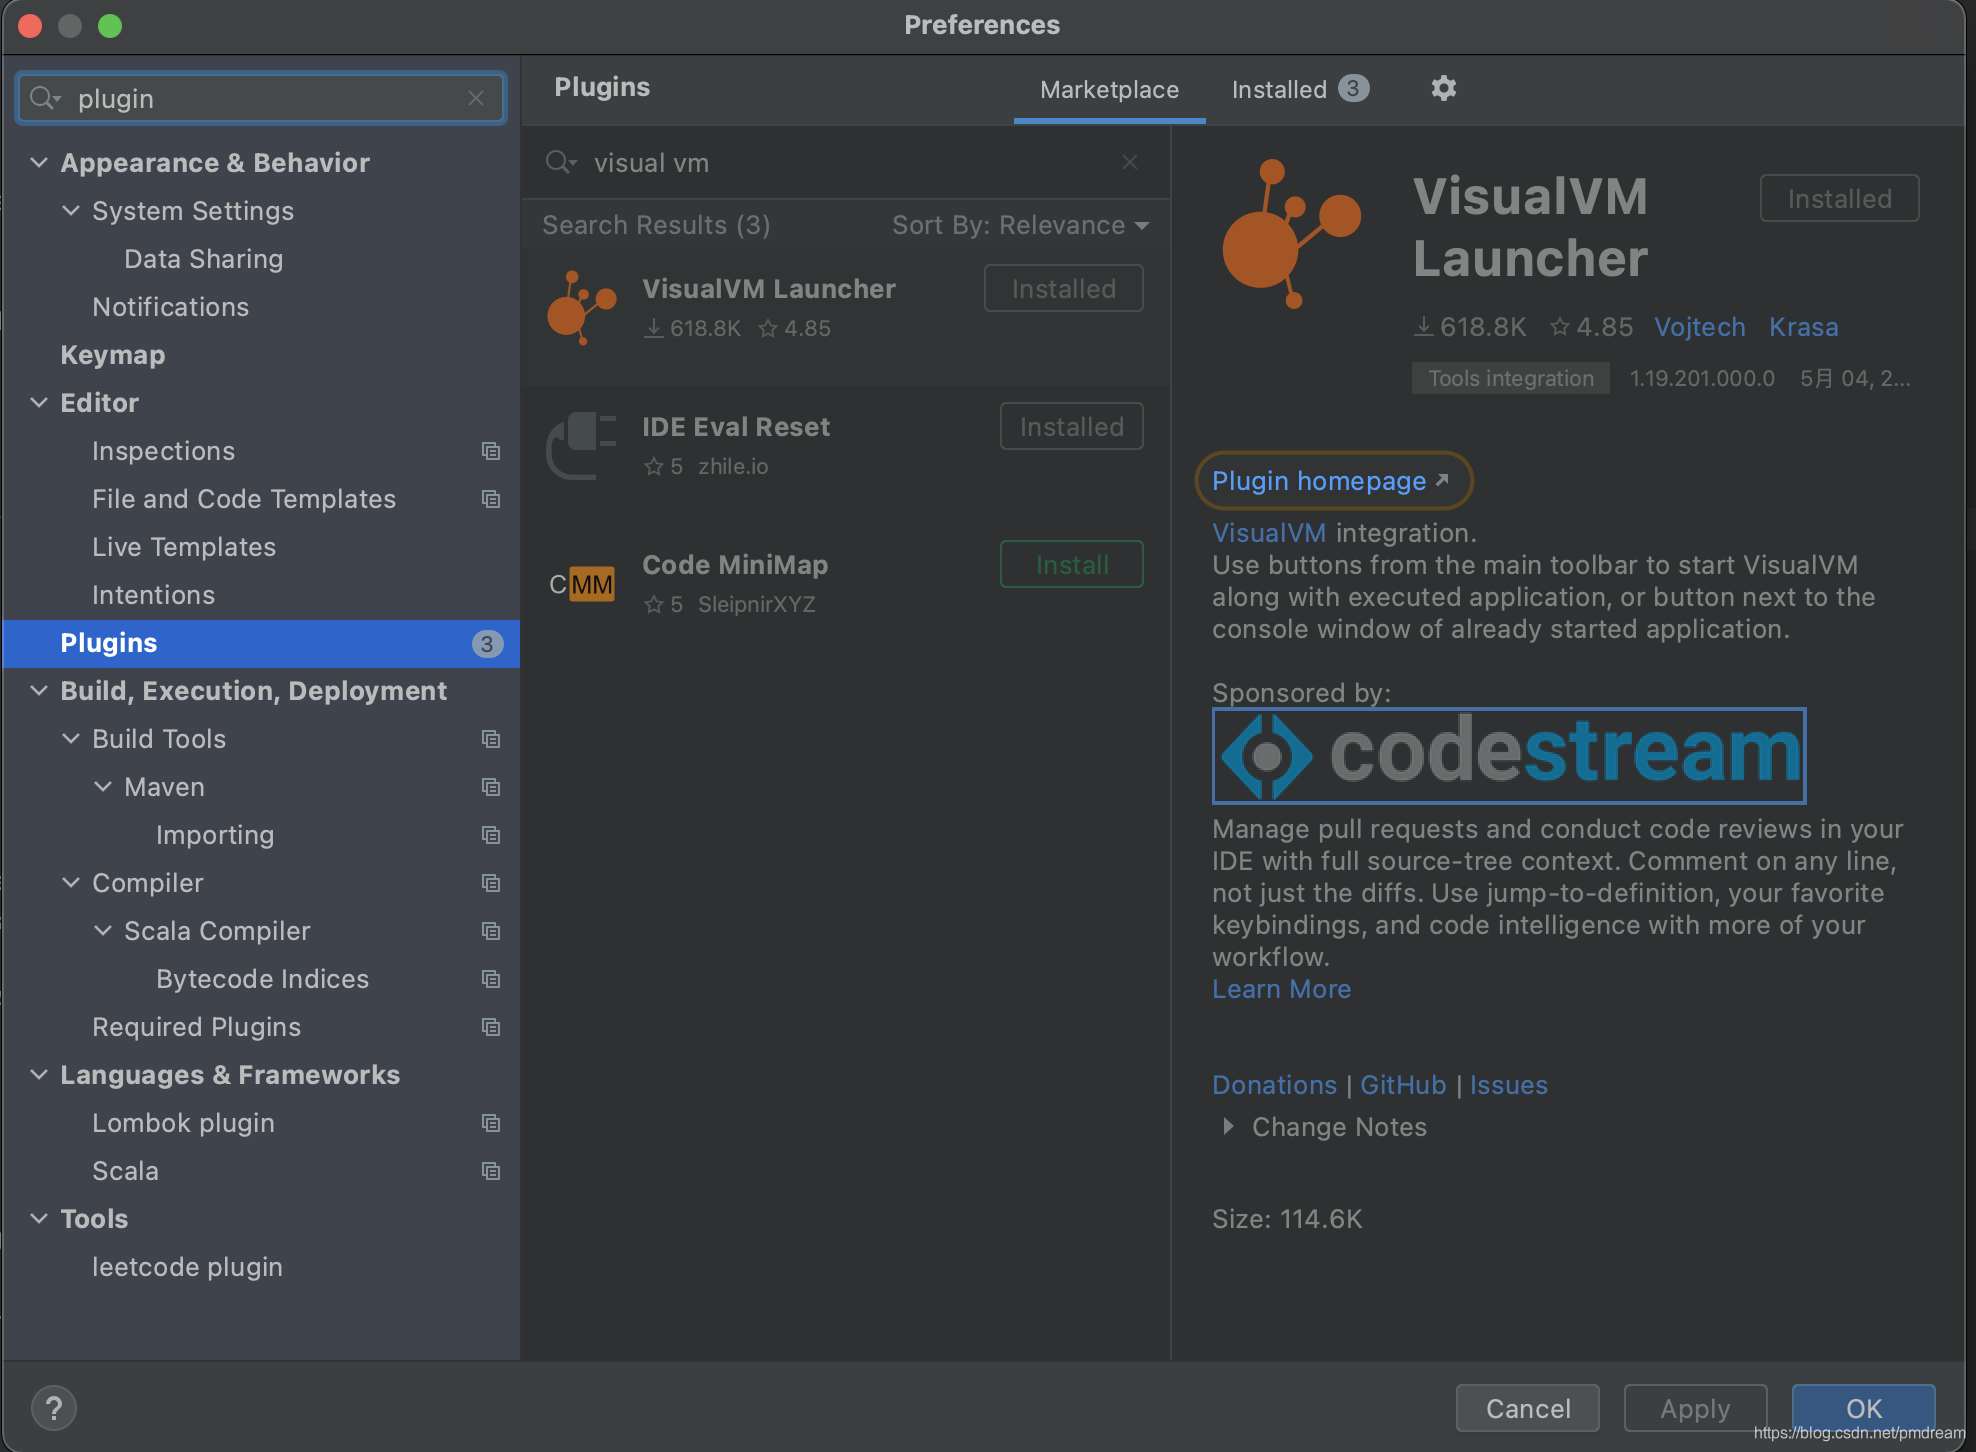Click the help question mark button
The width and height of the screenshot is (1976, 1452).
54,1408
